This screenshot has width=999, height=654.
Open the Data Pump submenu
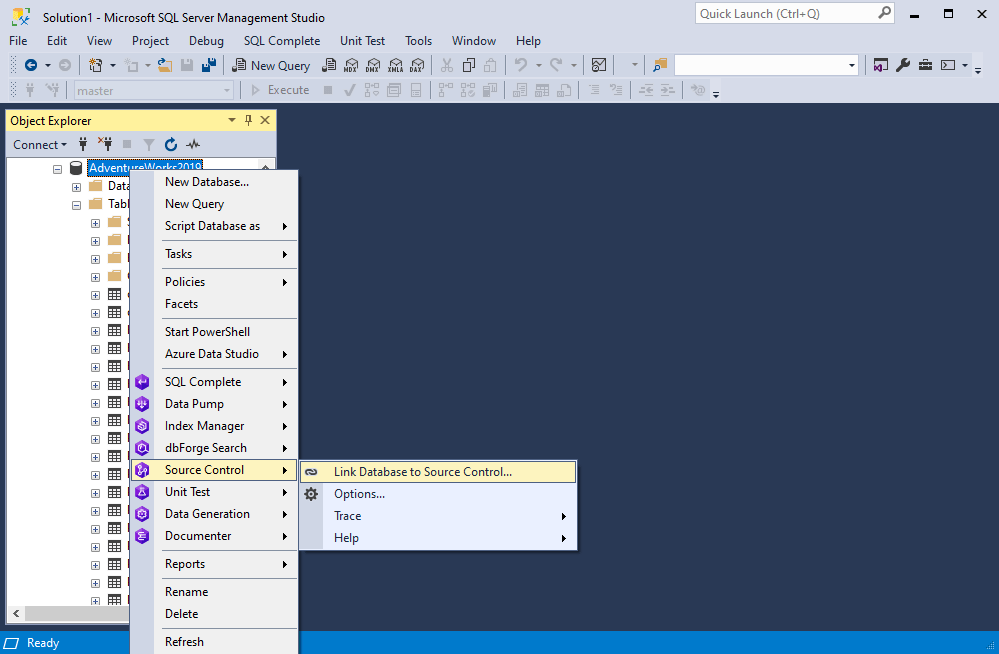point(213,403)
